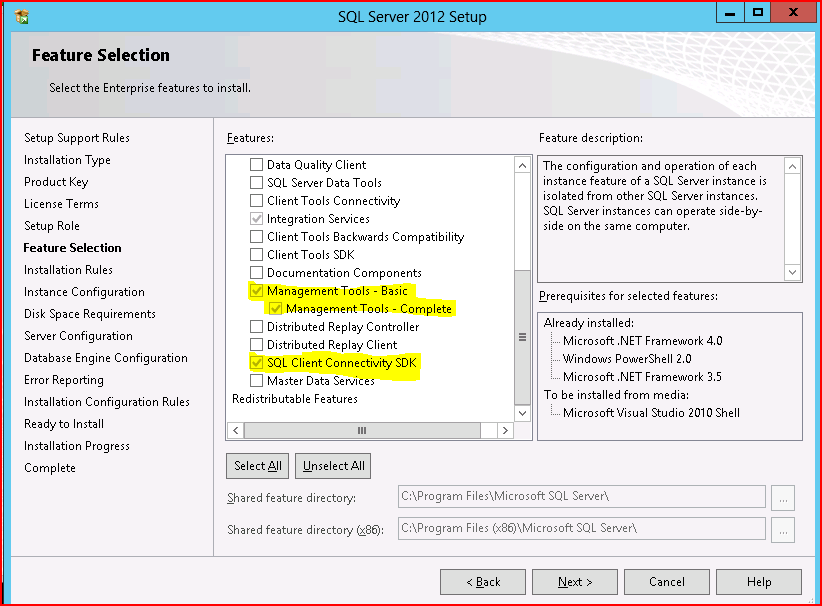
Task: Click the Unselect All button
Action: (333, 466)
